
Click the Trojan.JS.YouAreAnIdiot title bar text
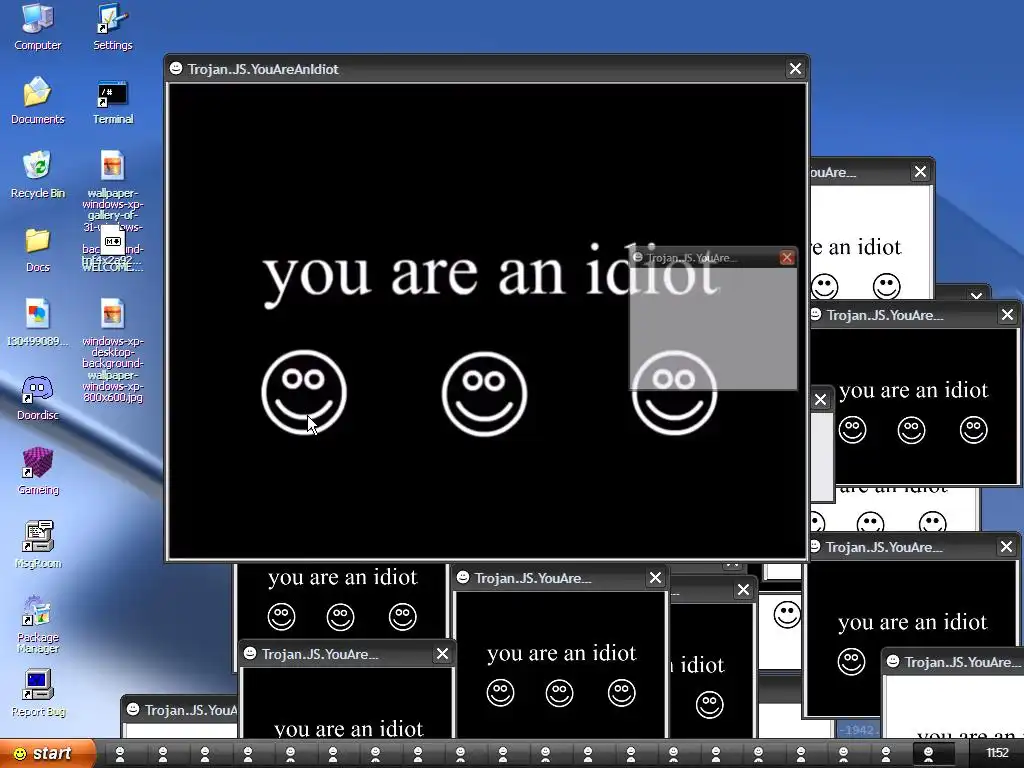coord(263,69)
